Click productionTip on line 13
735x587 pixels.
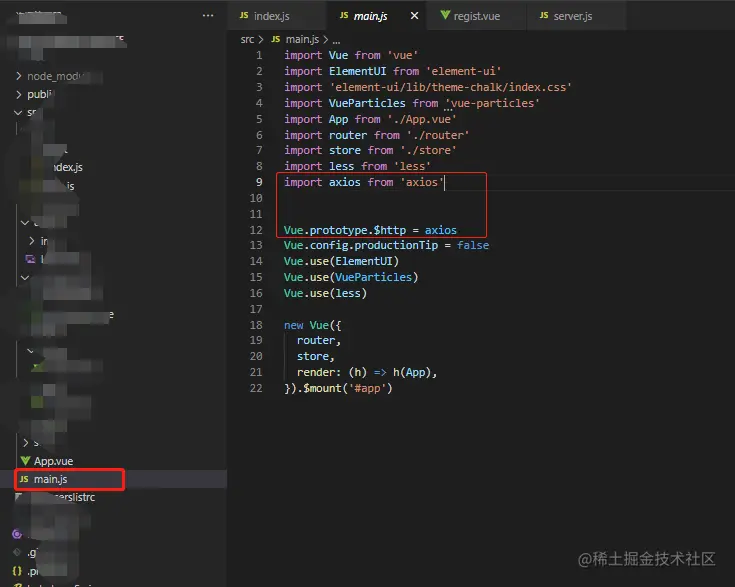[396, 245]
